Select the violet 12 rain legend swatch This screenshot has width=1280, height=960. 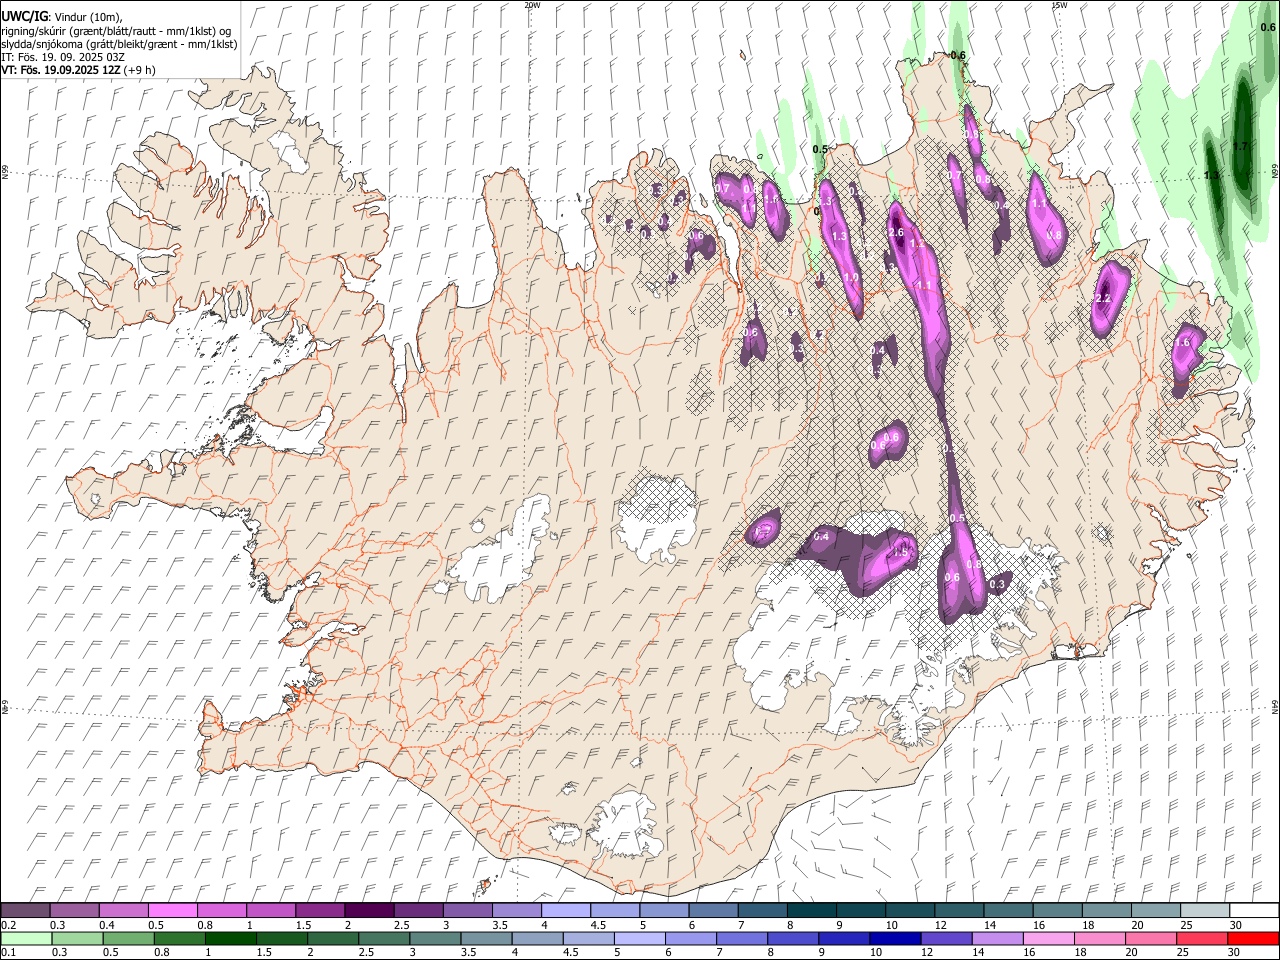(946, 939)
